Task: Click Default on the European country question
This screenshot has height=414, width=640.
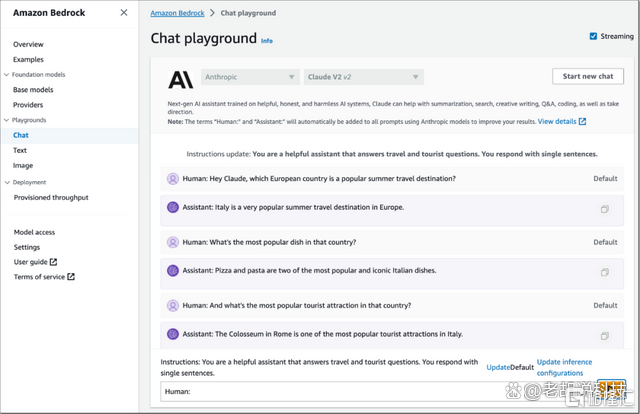Action: pos(605,178)
